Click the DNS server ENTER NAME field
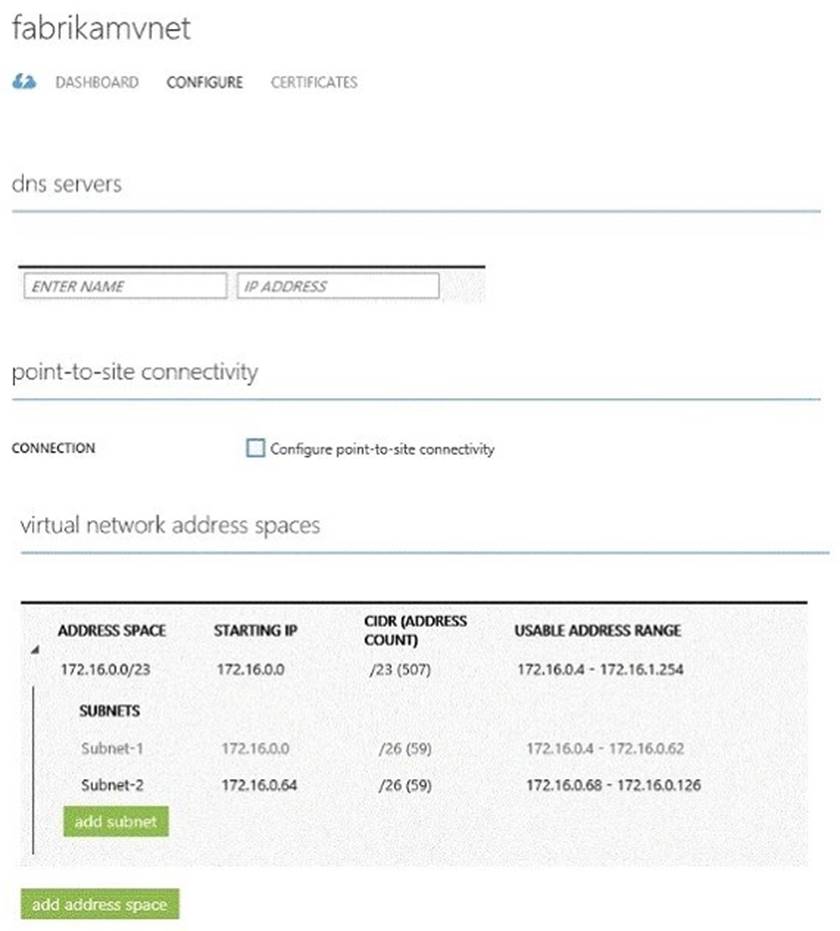The width and height of the screenshot is (840, 931). click(125, 286)
